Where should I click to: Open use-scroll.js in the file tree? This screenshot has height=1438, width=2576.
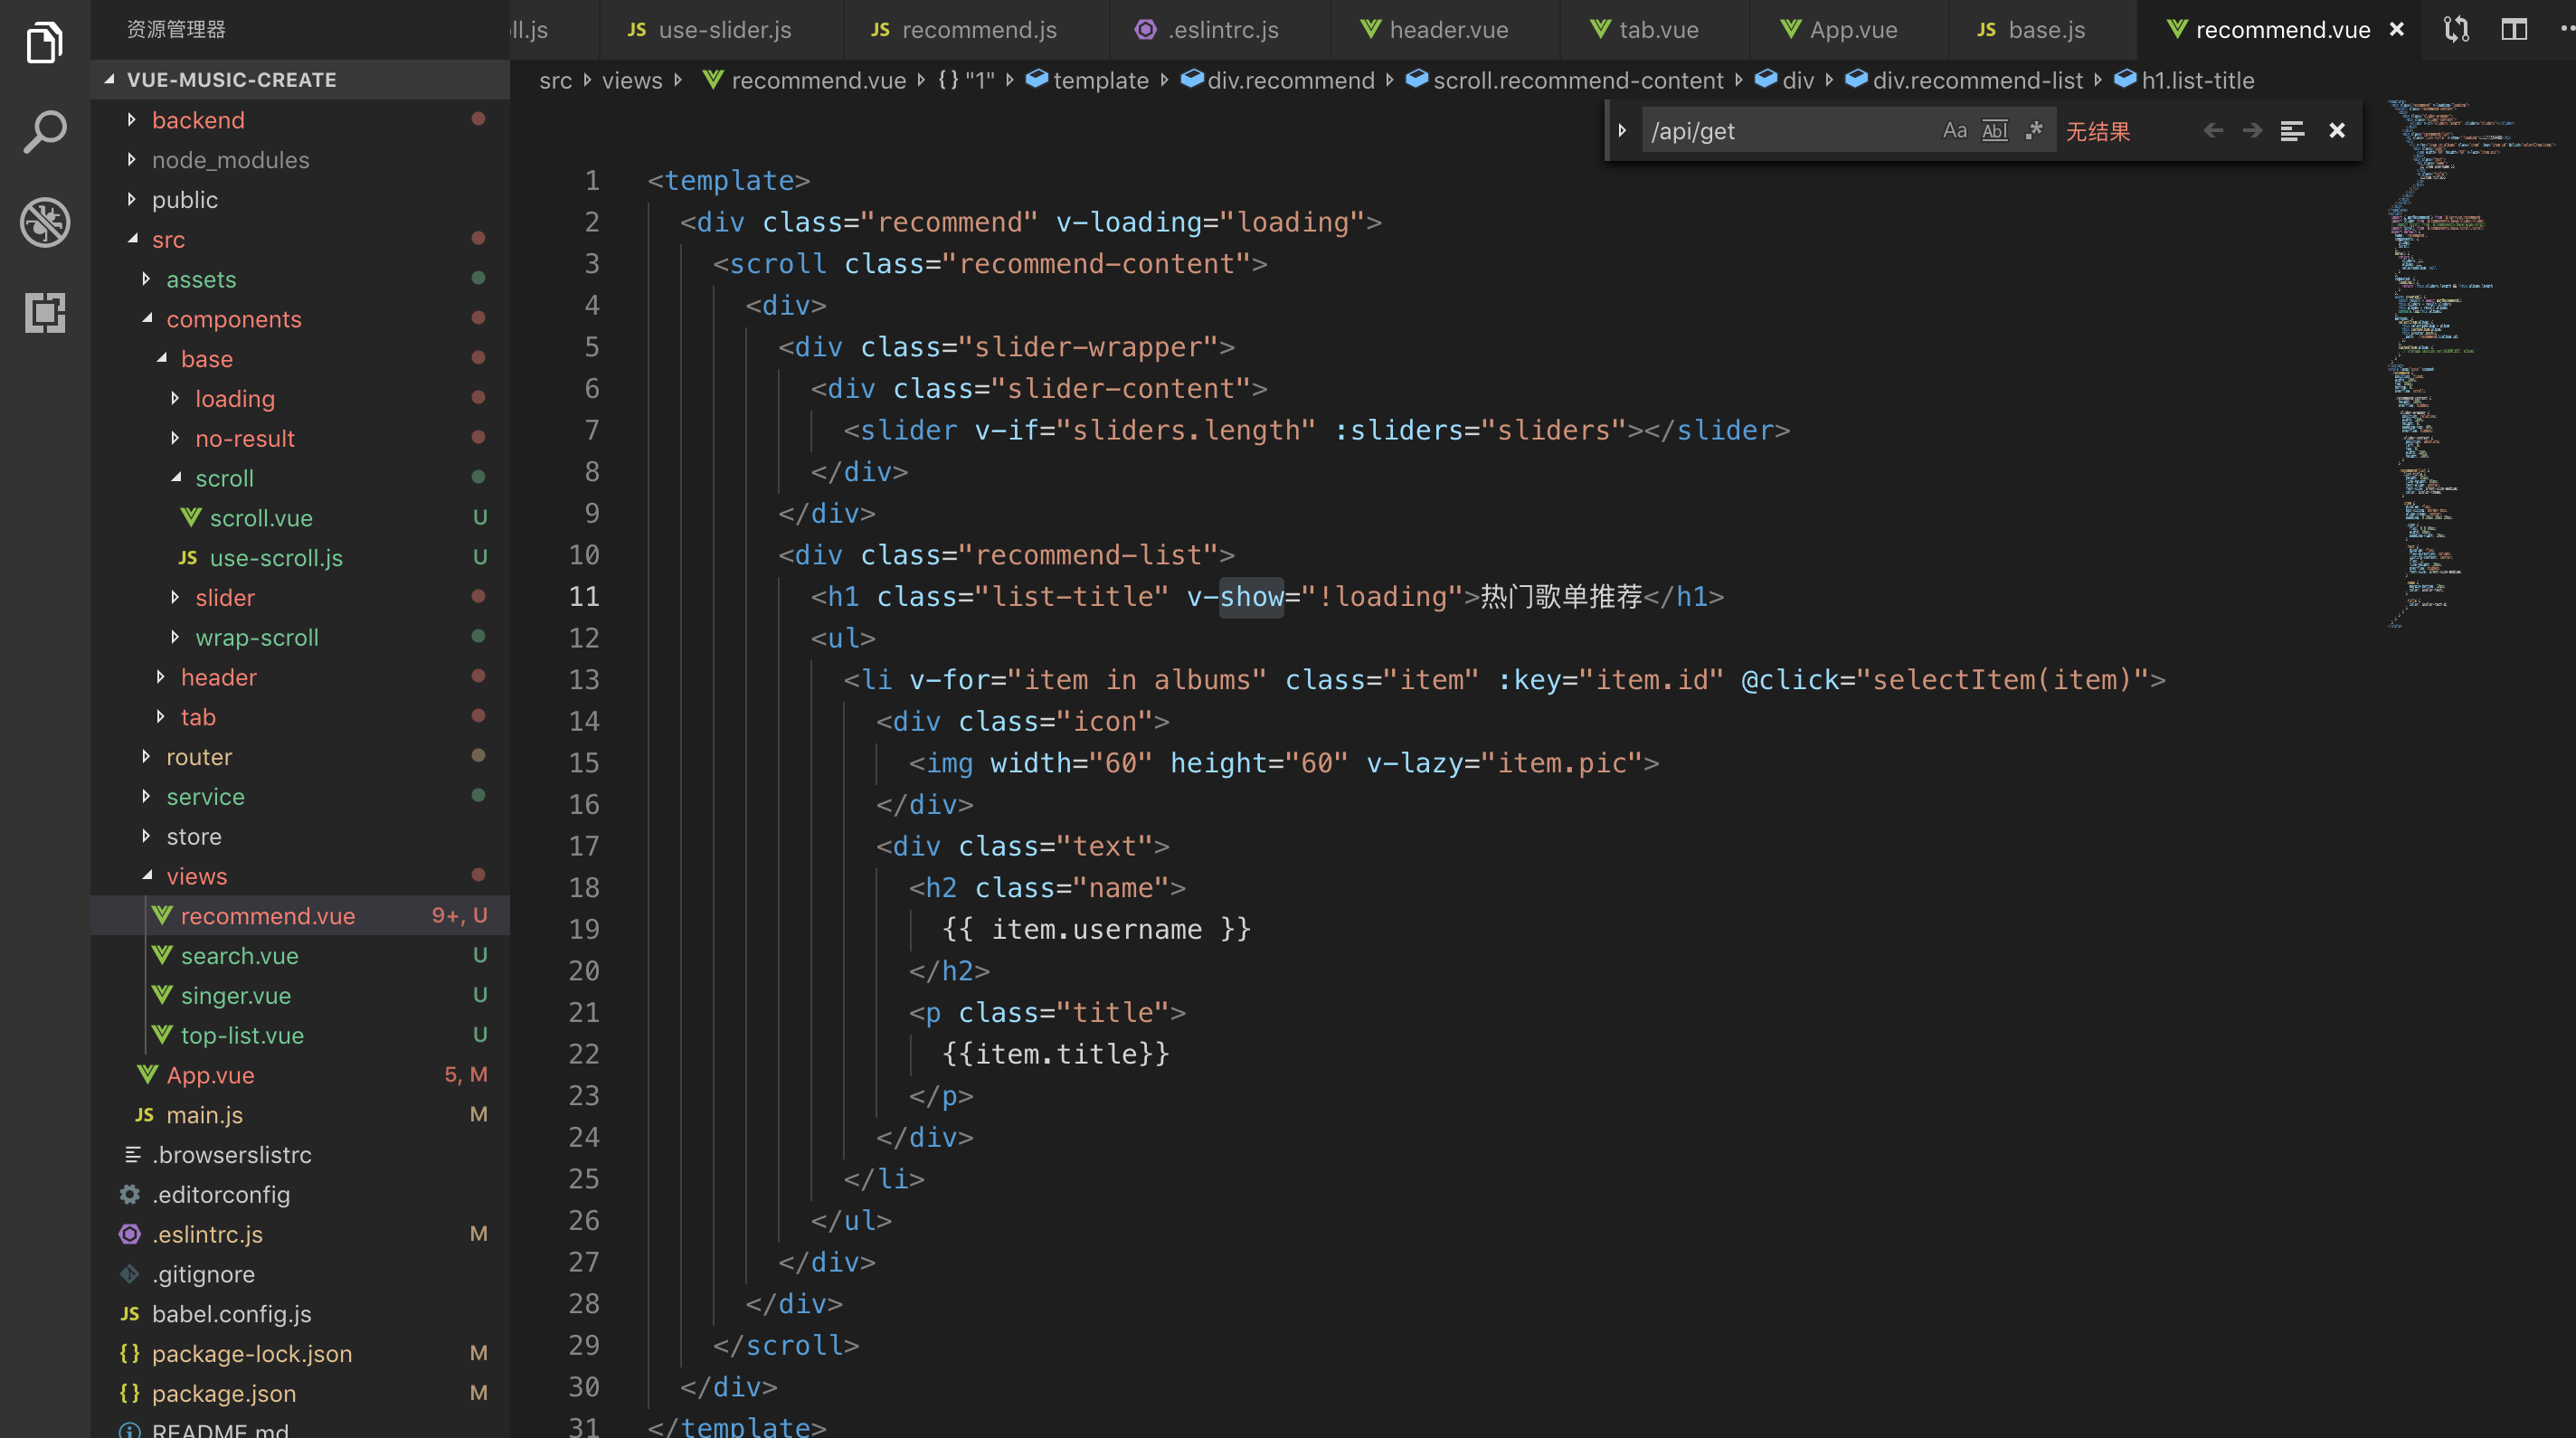pos(300,558)
